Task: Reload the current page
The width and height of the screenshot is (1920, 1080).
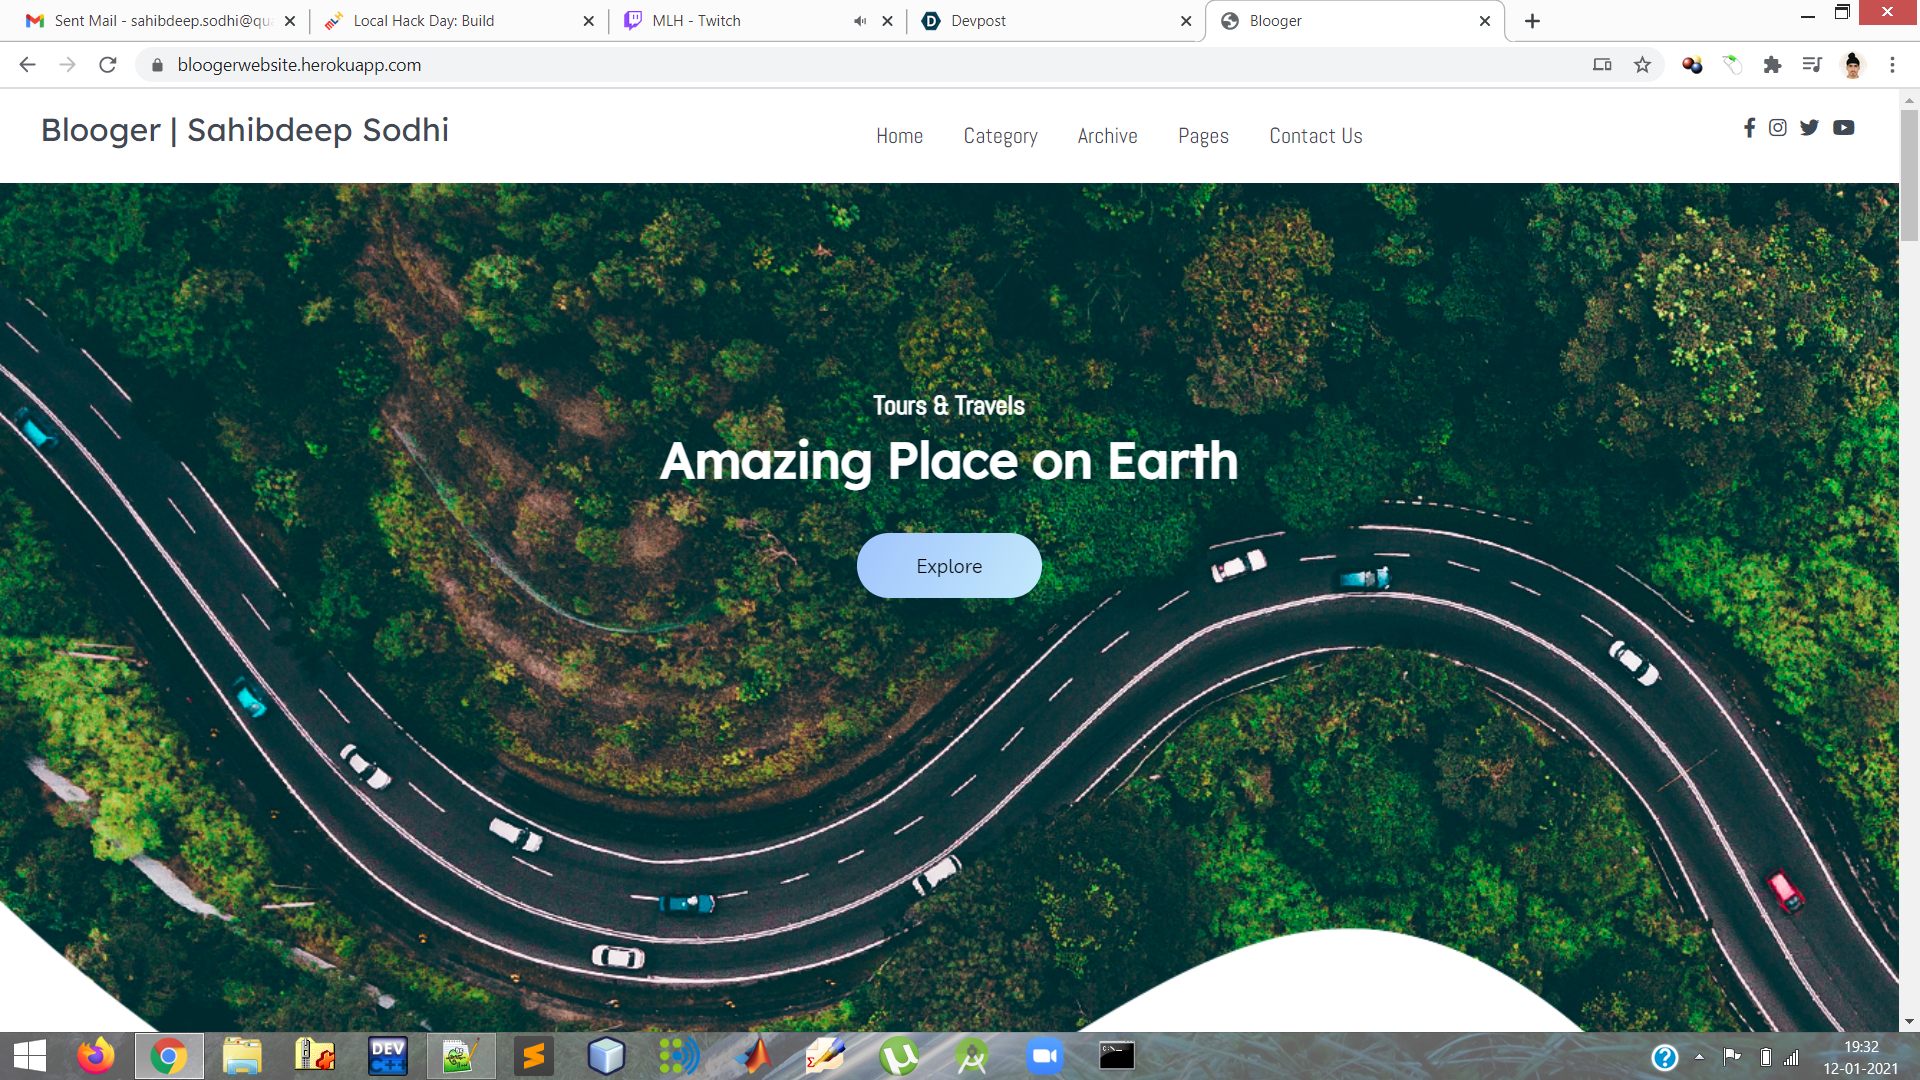Action: (108, 65)
